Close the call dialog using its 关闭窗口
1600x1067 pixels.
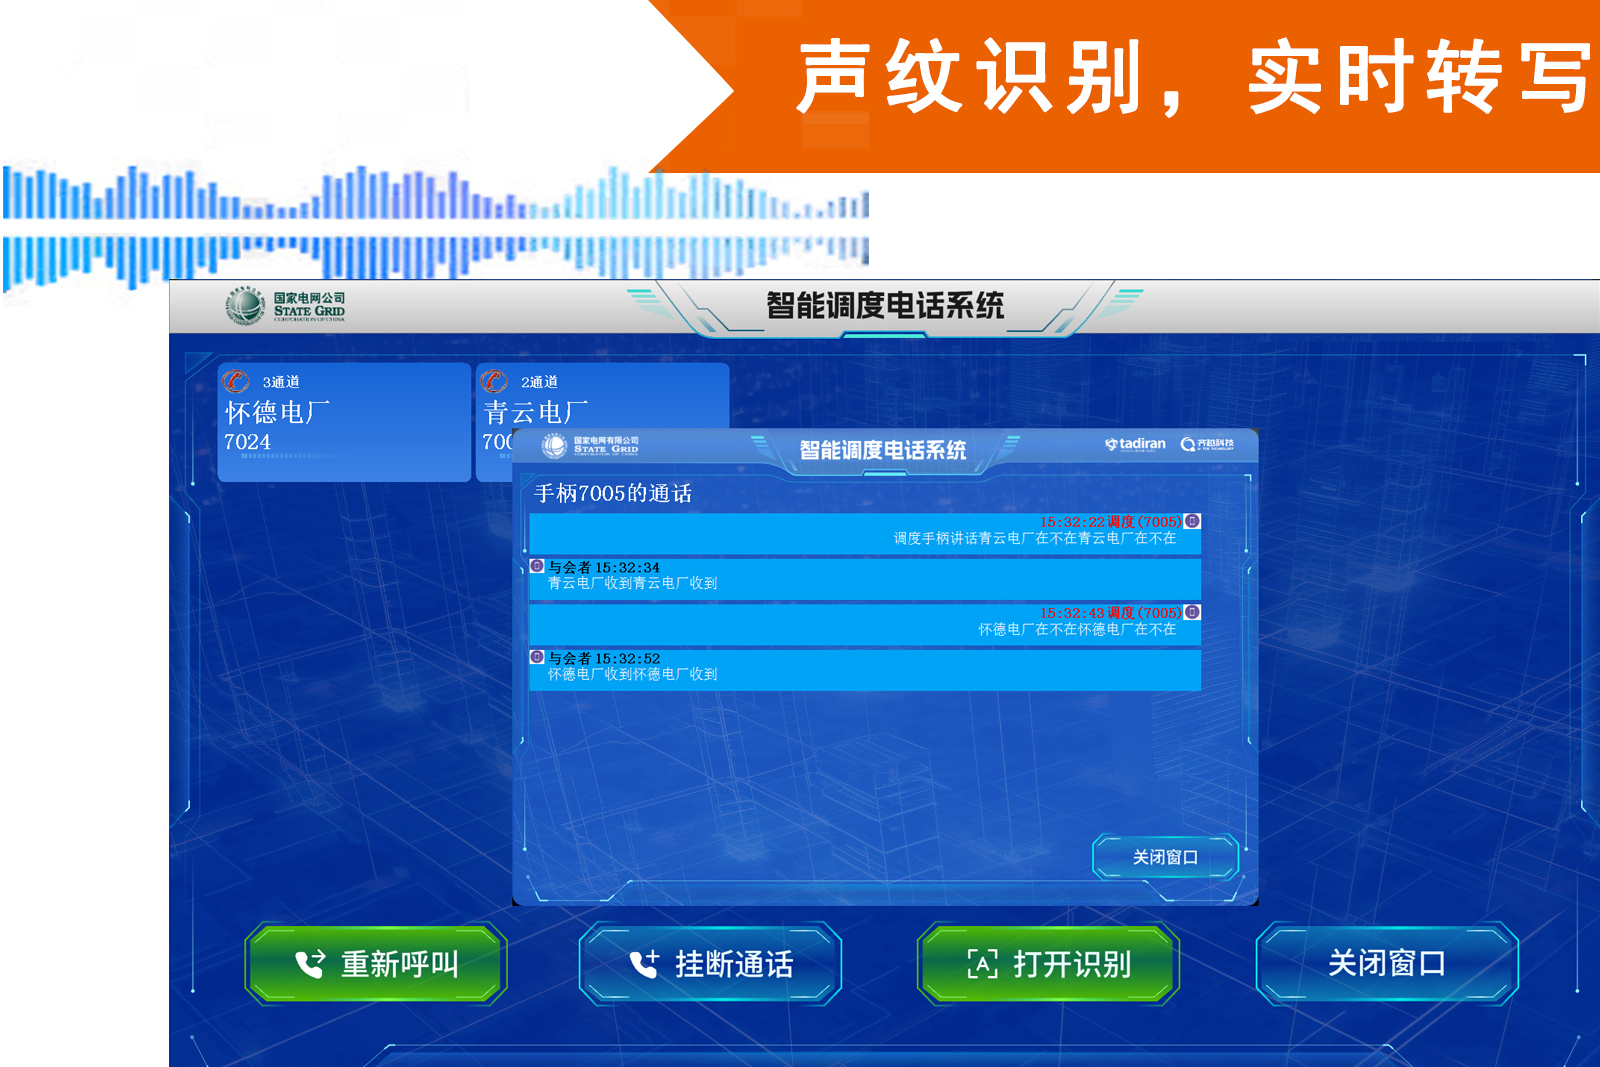click(x=1165, y=857)
